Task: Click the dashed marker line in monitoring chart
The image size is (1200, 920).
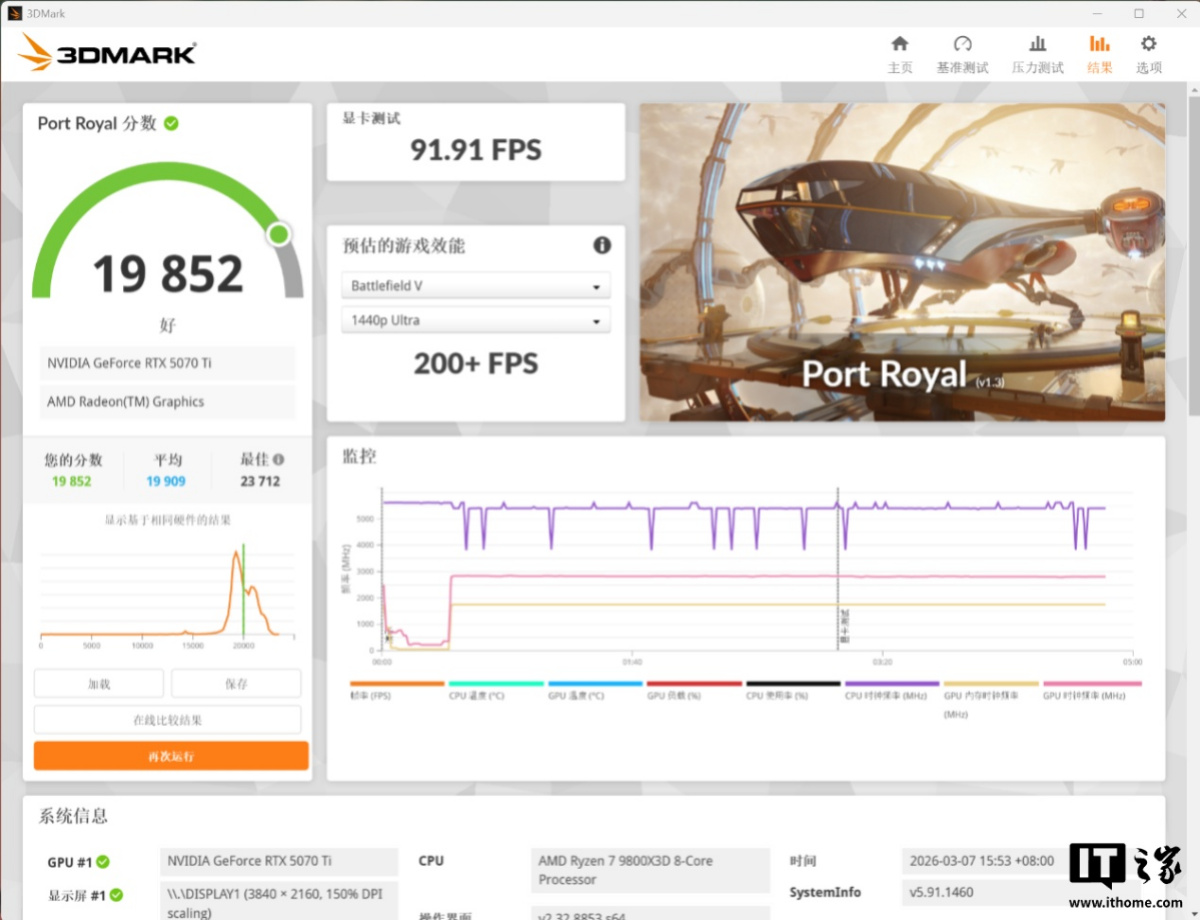Action: 838,570
